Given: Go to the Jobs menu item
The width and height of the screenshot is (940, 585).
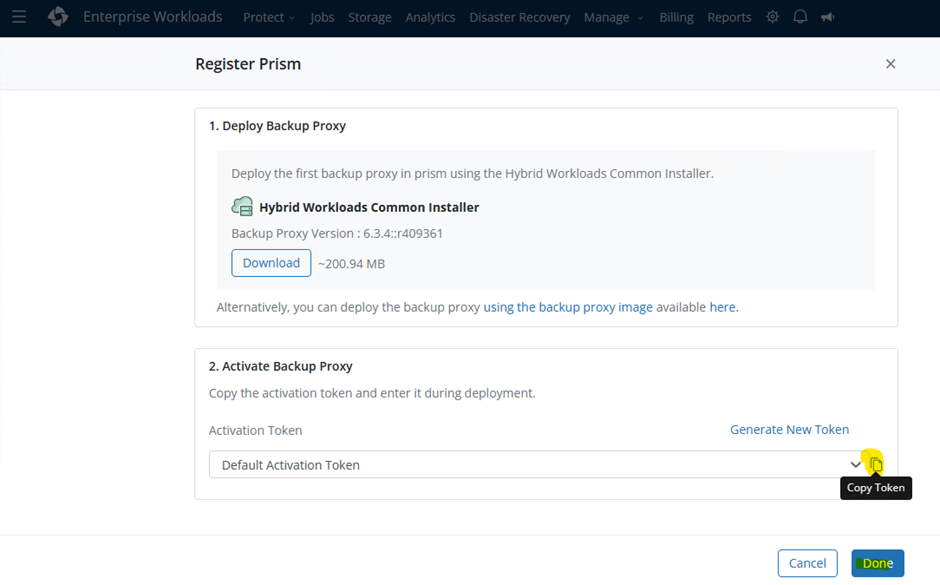Looking at the screenshot, I should coord(322,17).
